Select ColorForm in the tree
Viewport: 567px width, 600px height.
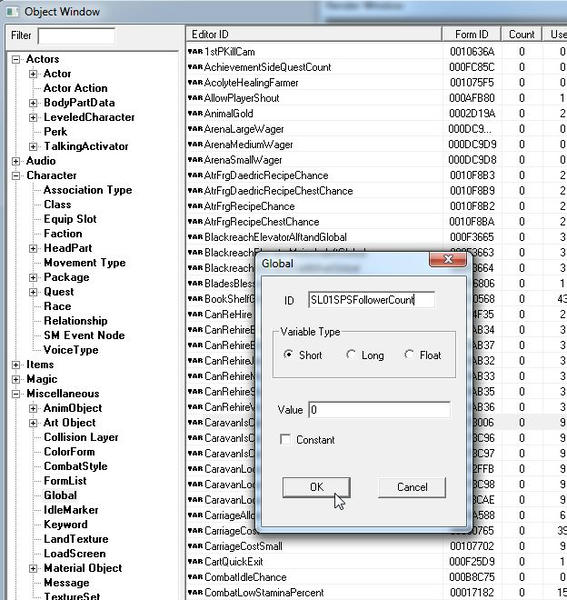pos(69,452)
